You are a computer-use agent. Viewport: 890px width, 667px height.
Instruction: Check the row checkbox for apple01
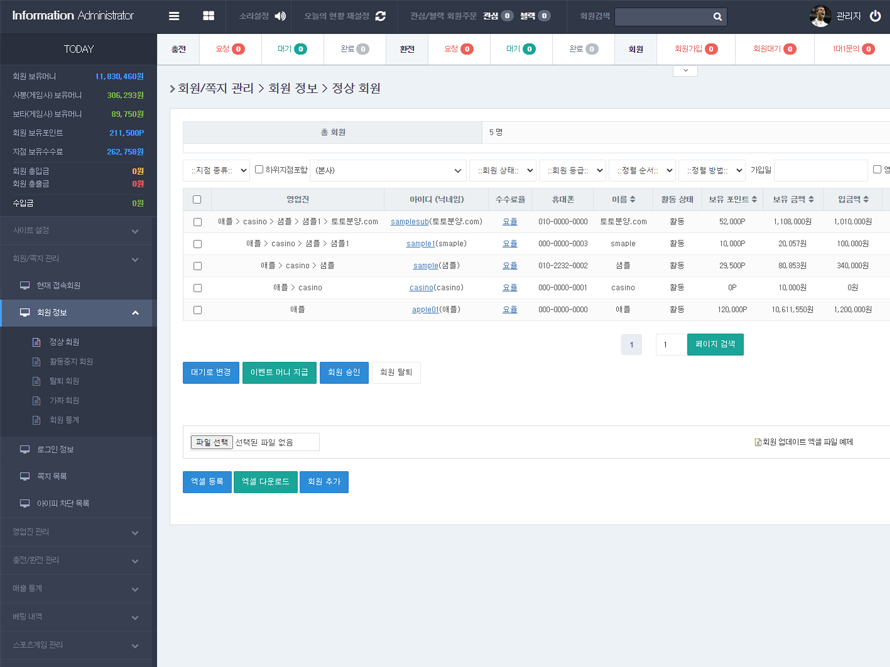coord(198,310)
